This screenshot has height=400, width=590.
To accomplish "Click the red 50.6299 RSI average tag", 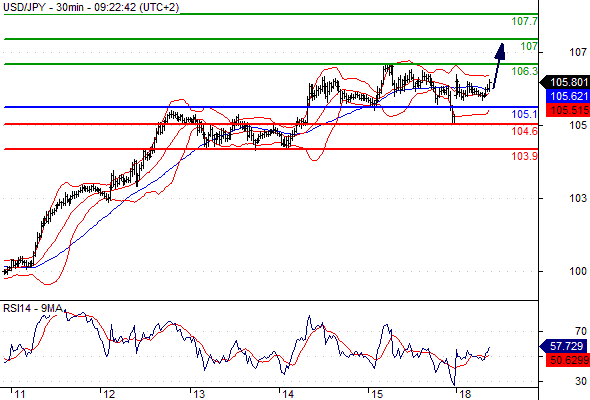I will [x=567, y=360].
